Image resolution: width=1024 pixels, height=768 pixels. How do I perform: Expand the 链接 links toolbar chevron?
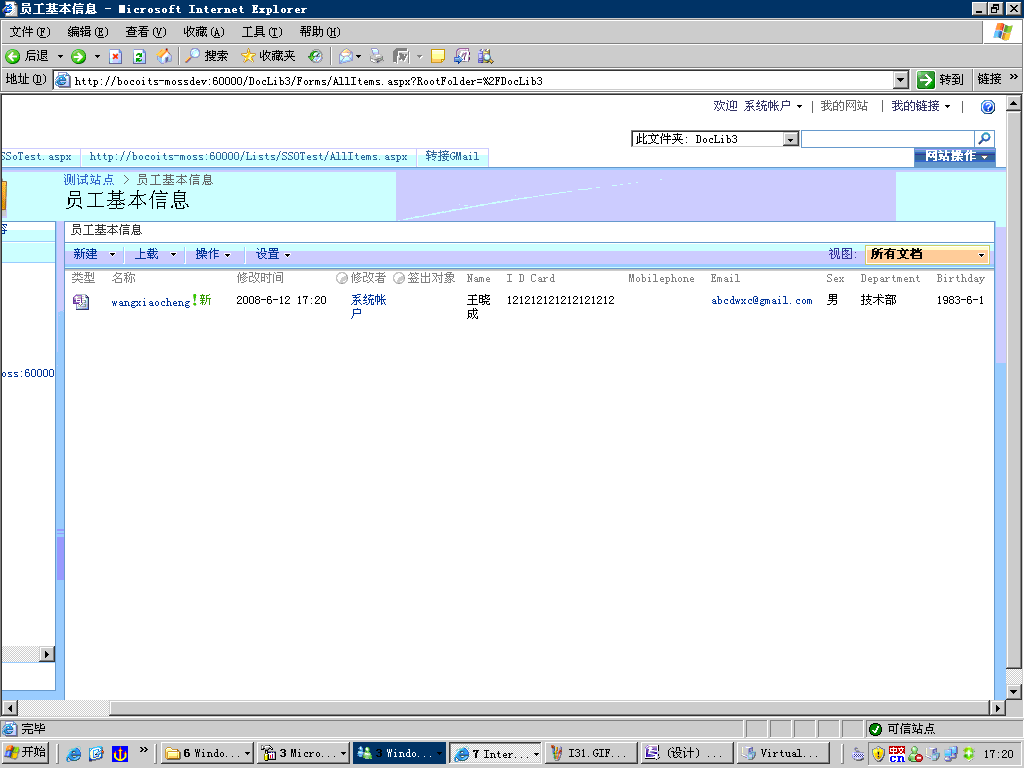tap(1014, 77)
